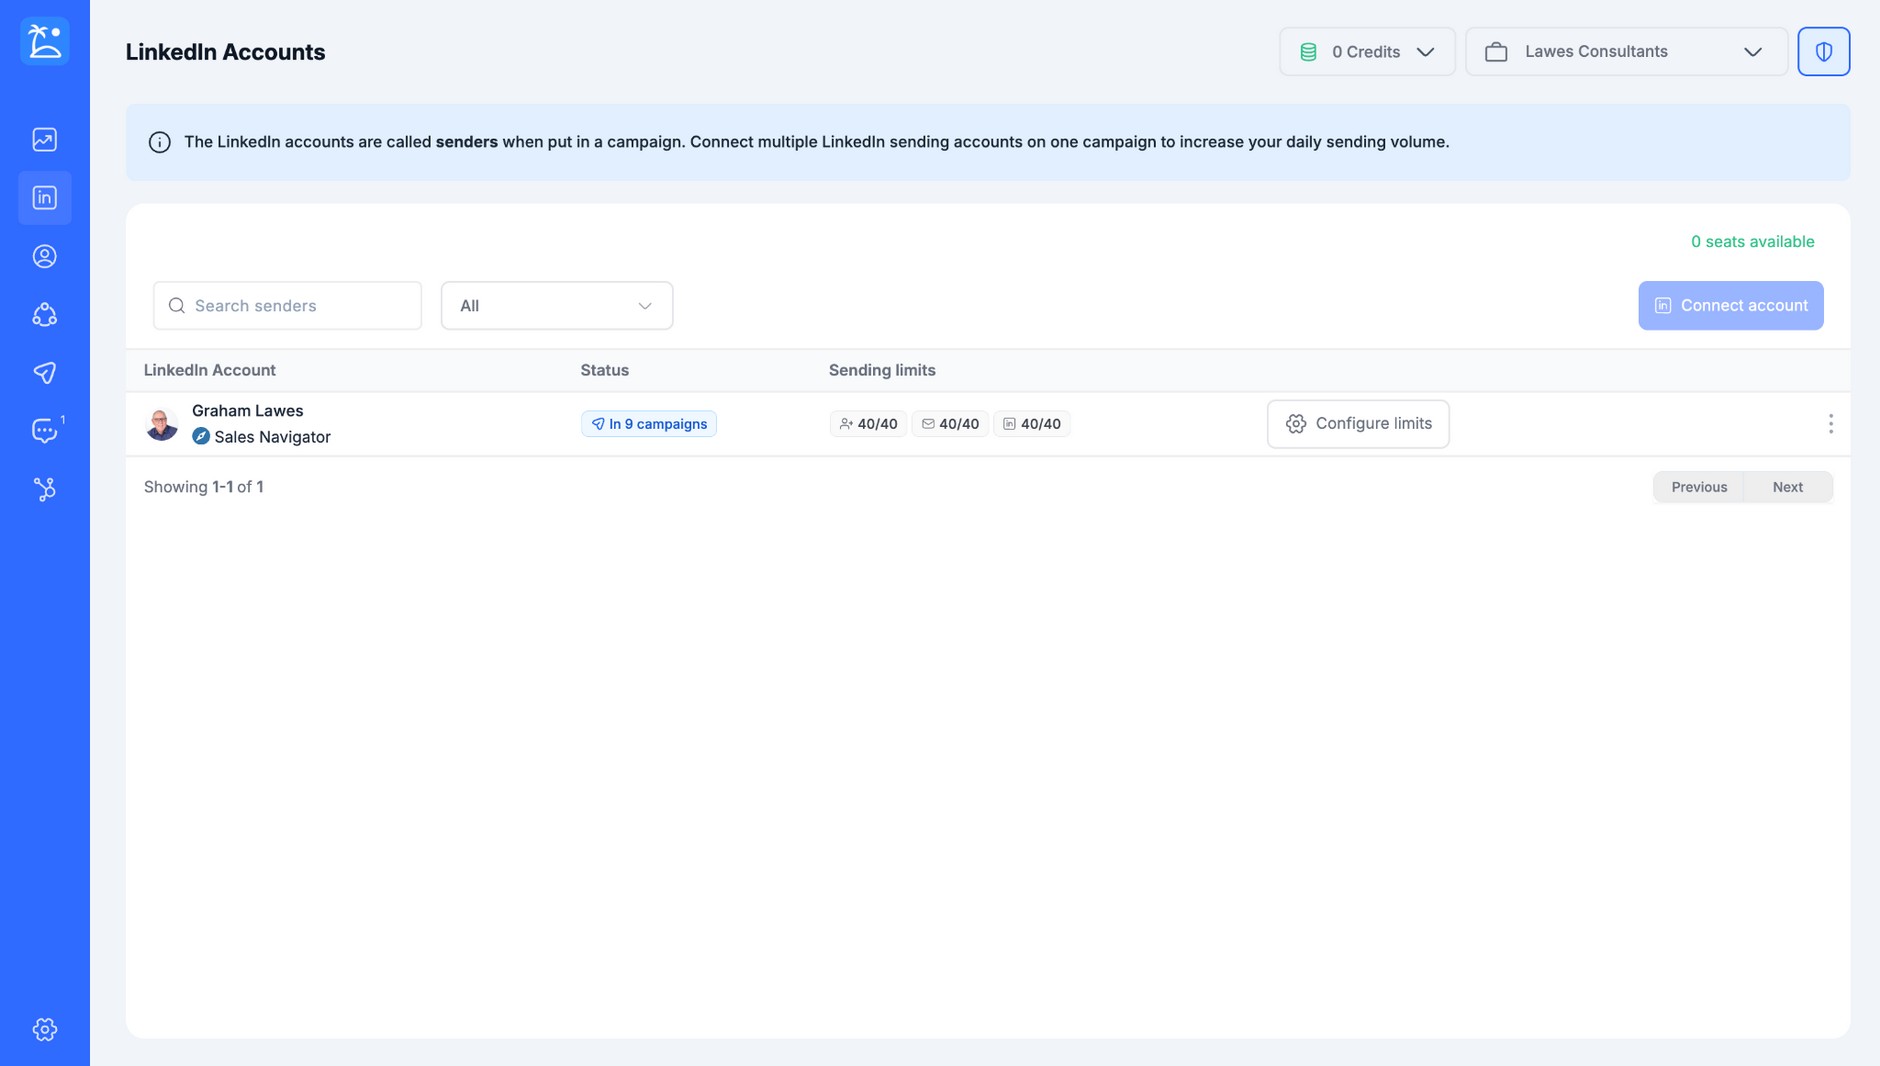The width and height of the screenshot is (1880, 1066).
Task: Click the magnifier icon in search box
Action: (177, 306)
